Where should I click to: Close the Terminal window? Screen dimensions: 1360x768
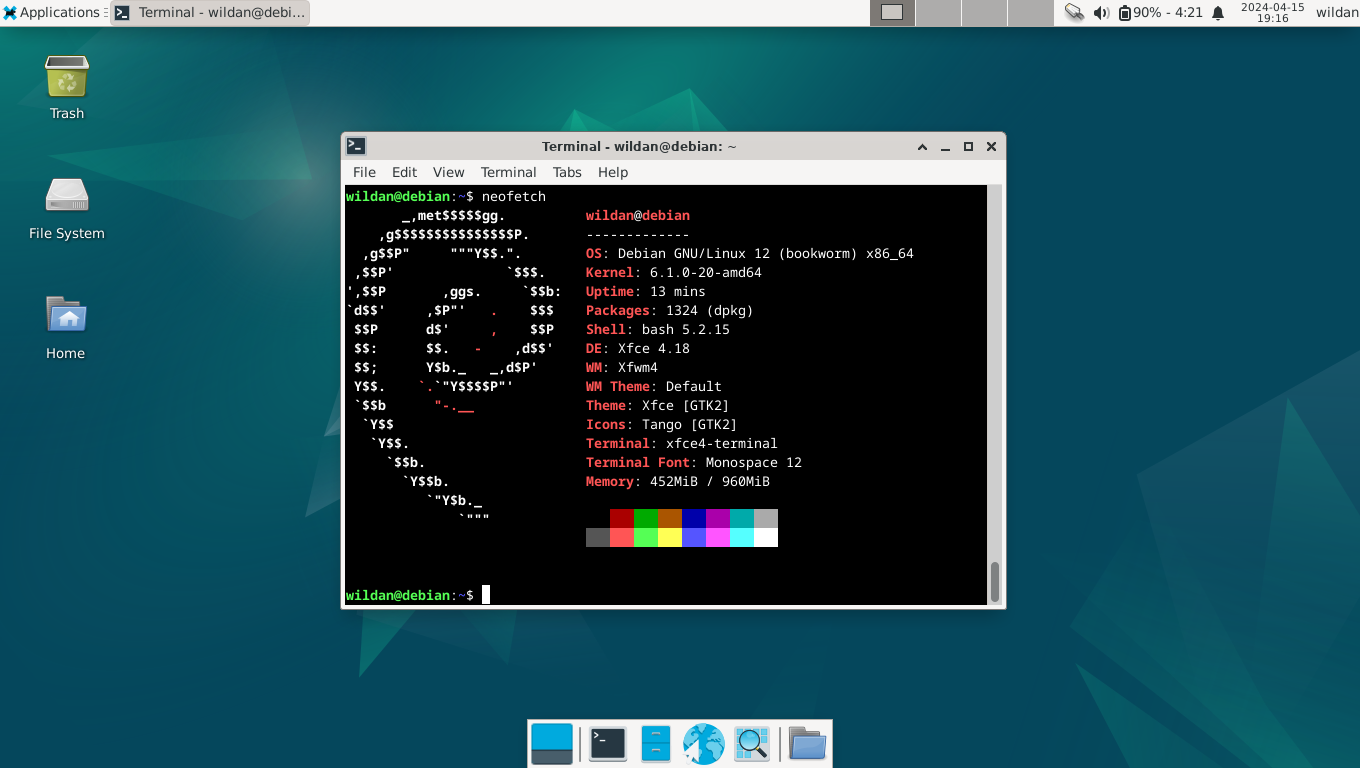(991, 146)
